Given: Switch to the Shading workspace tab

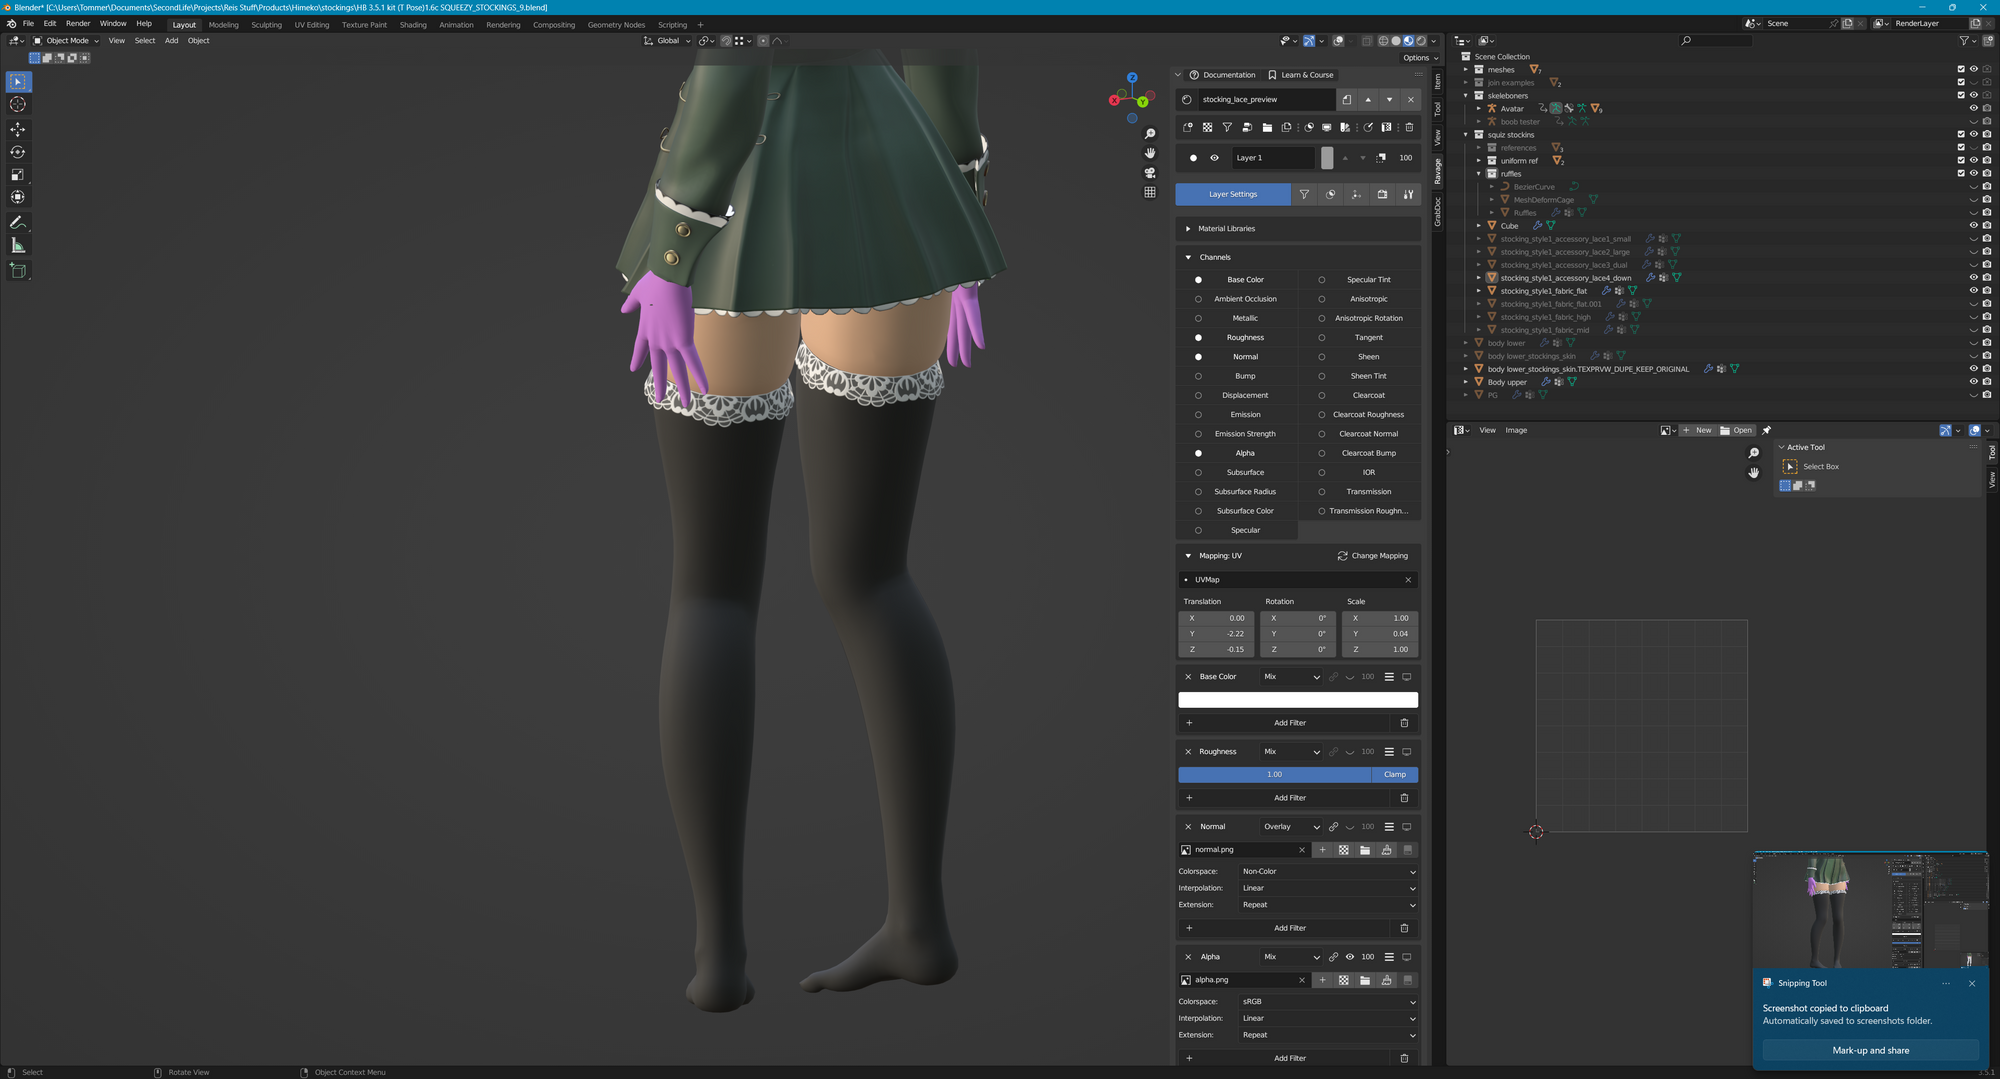Looking at the screenshot, I should pos(413,25).
